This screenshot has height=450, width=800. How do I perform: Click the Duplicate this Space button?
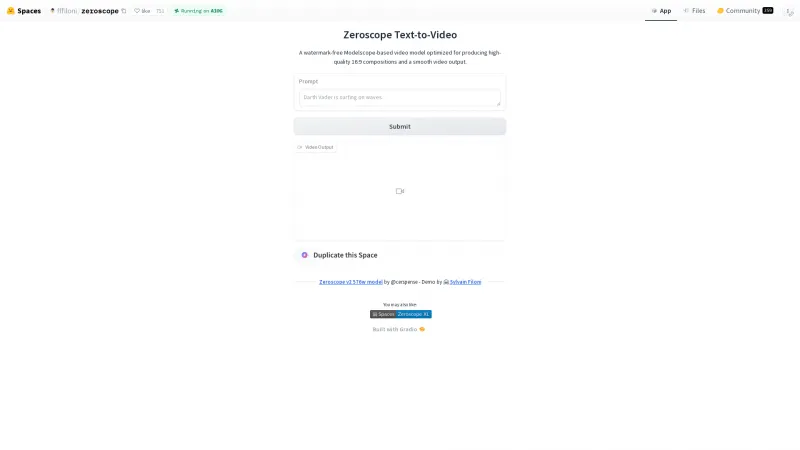point(338,255)
